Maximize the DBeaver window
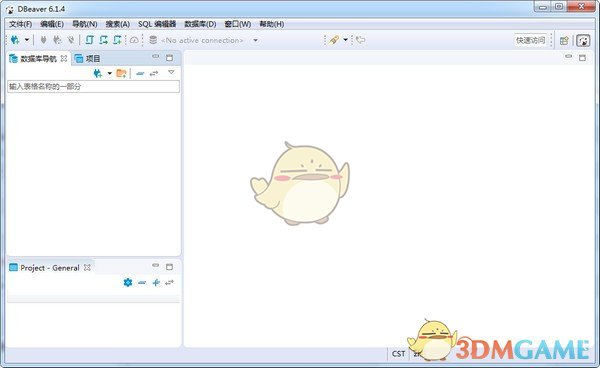This screenshot has height=368, width=600. [559, 7]
